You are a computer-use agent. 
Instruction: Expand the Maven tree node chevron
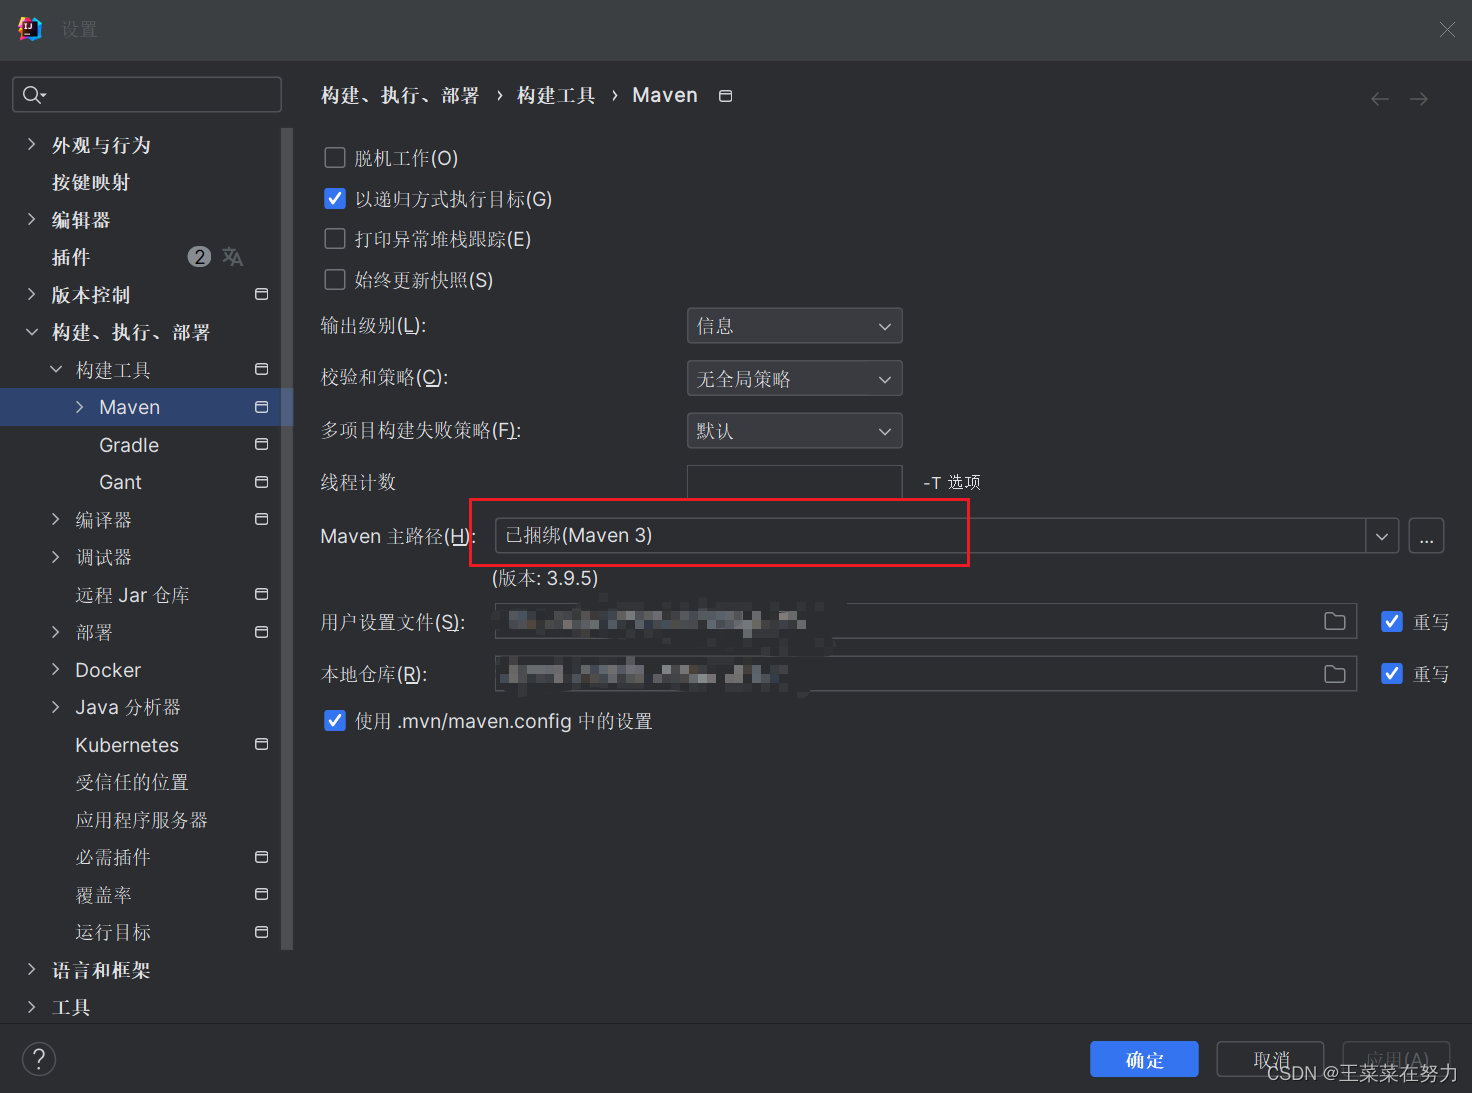coord(80,407)
